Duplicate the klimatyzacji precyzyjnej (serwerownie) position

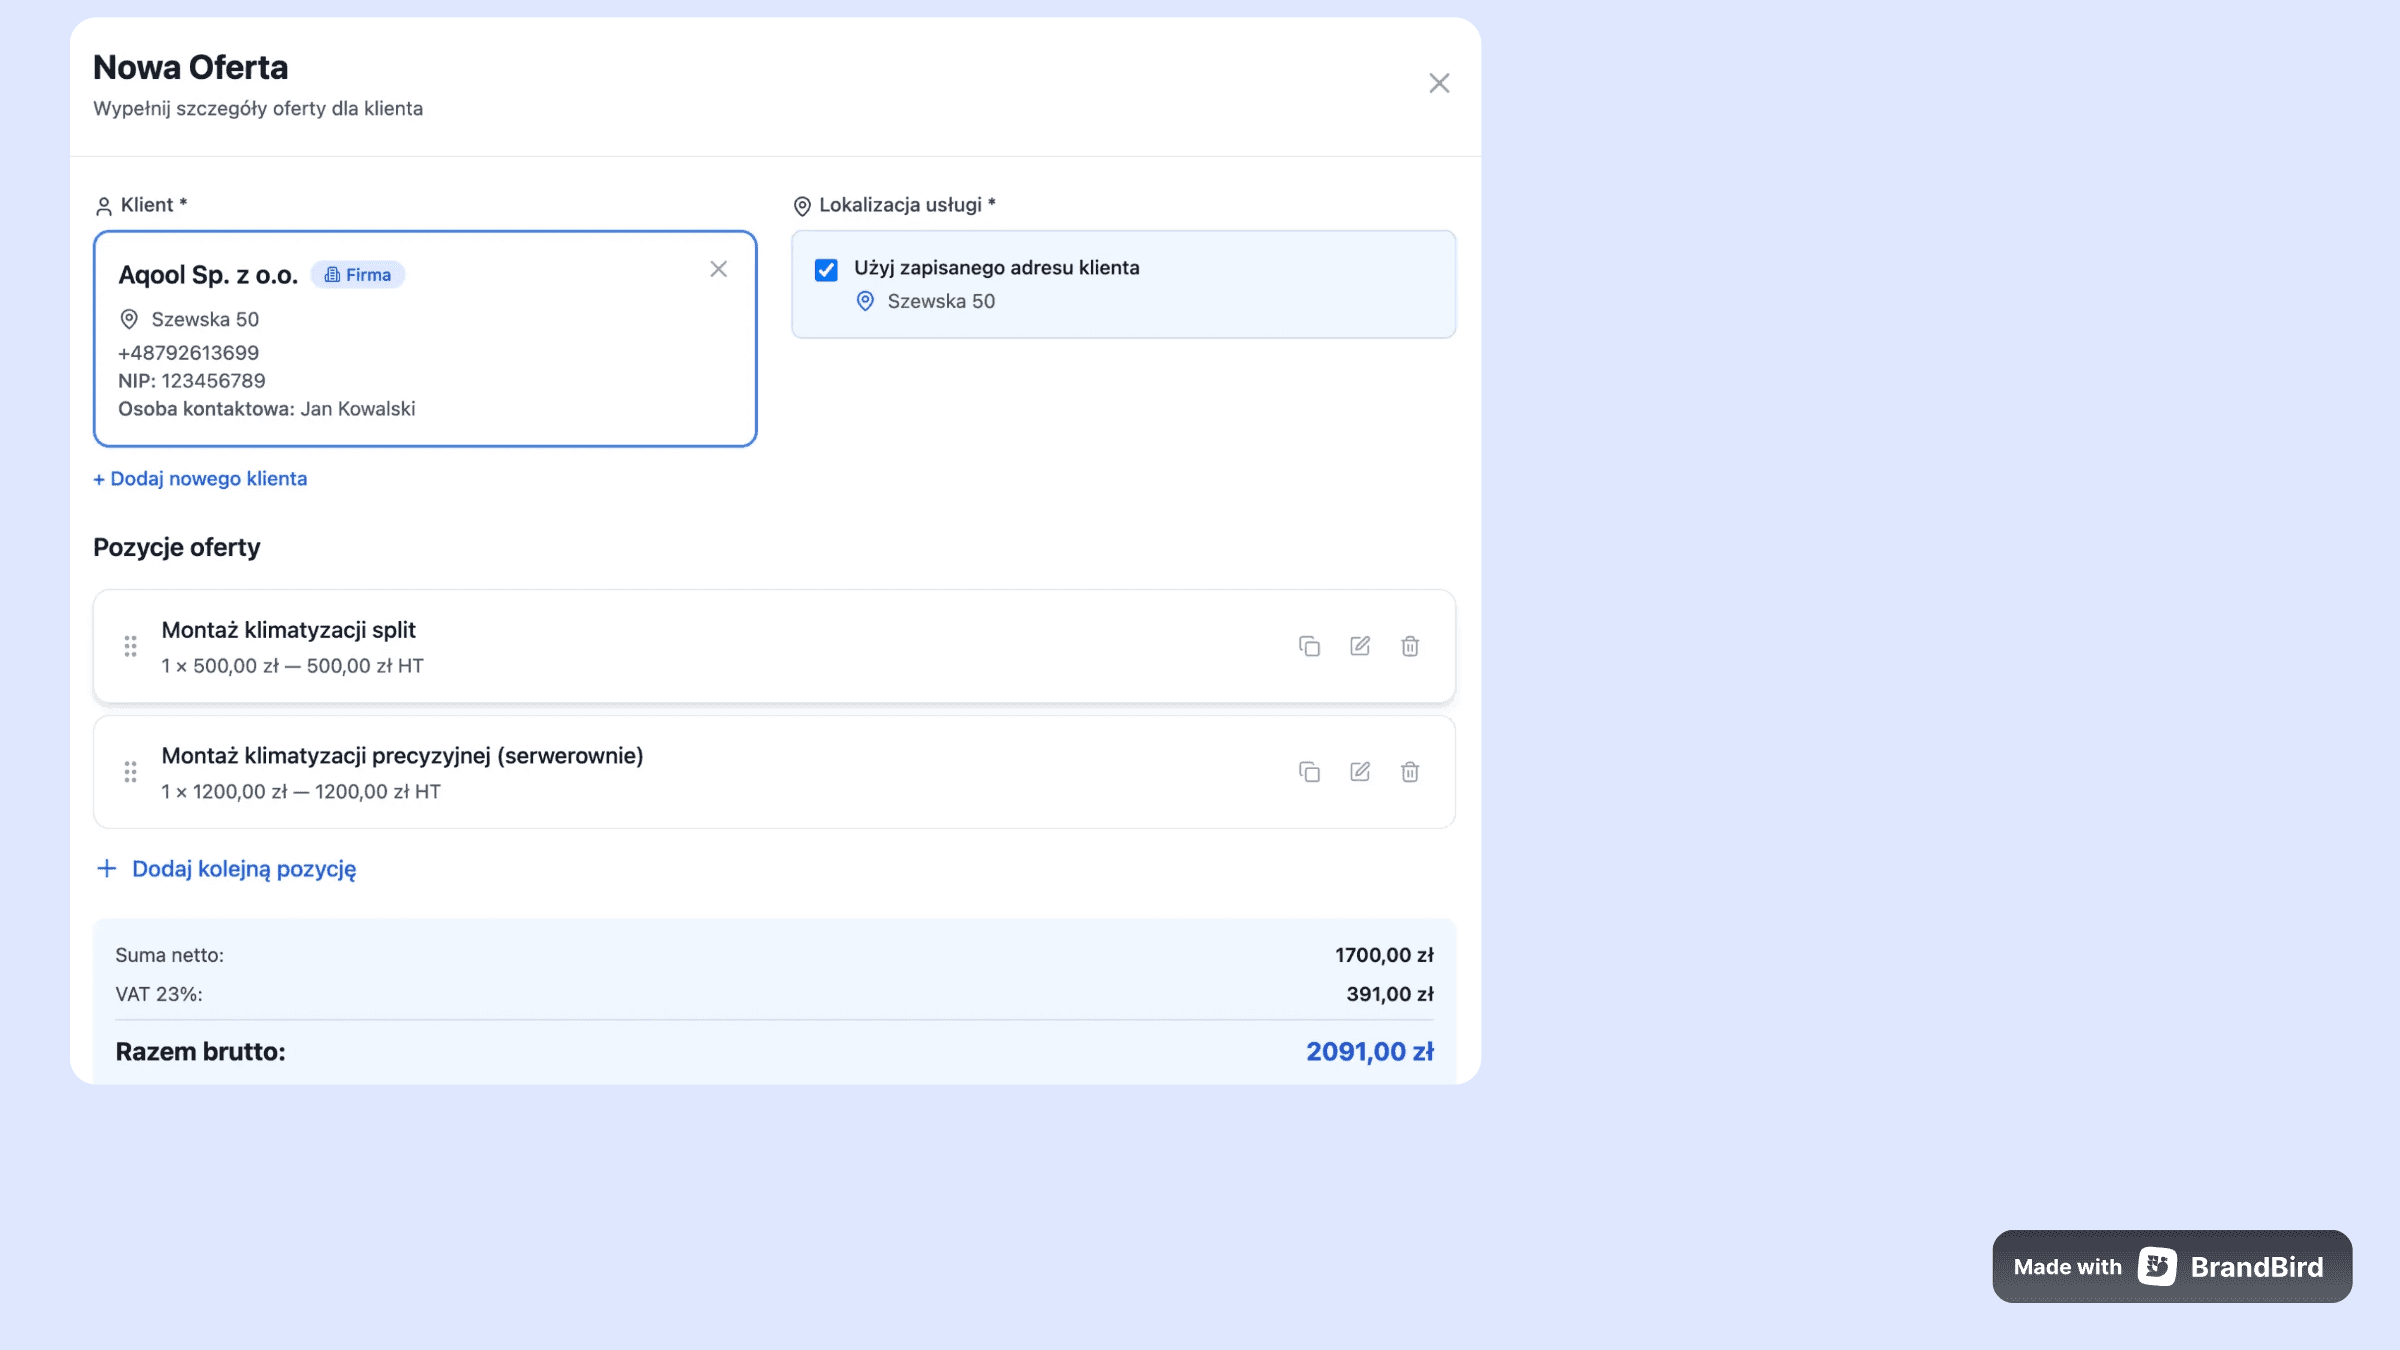click(1309, 772)
